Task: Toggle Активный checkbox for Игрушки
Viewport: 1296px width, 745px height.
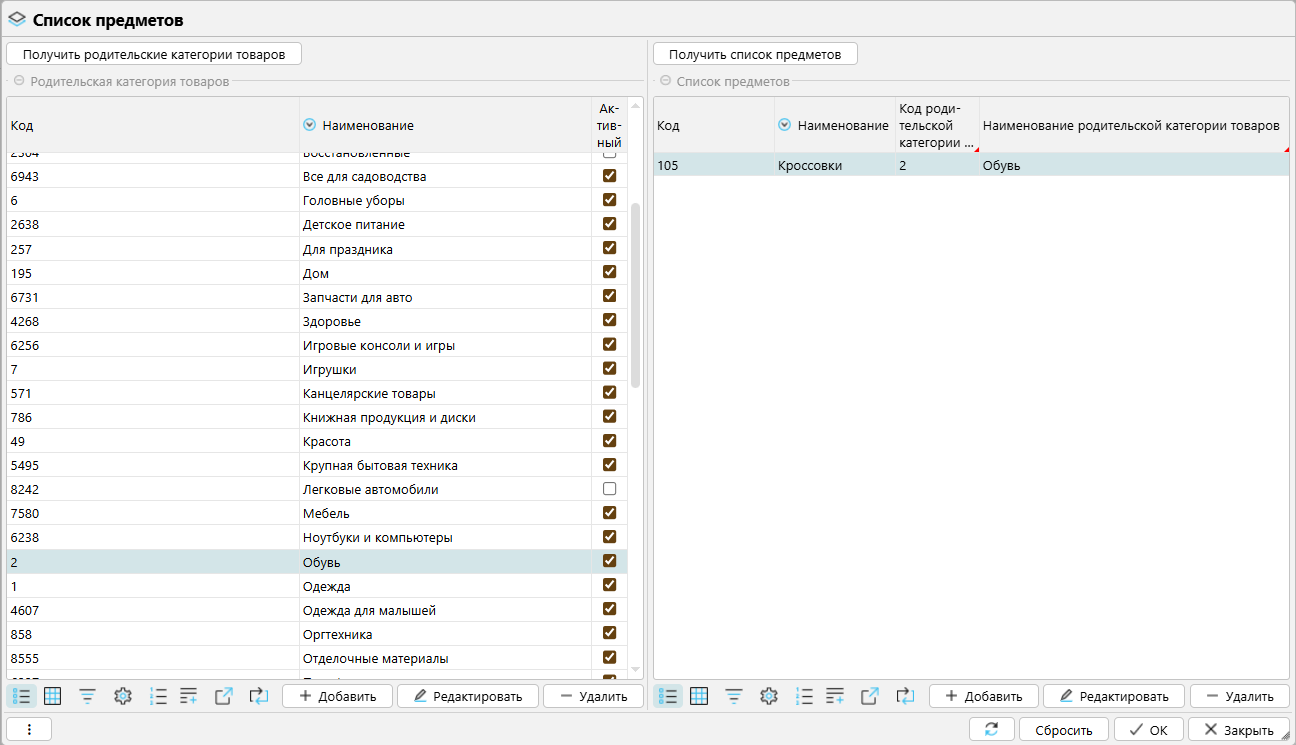Action: [x=609, y=369]
